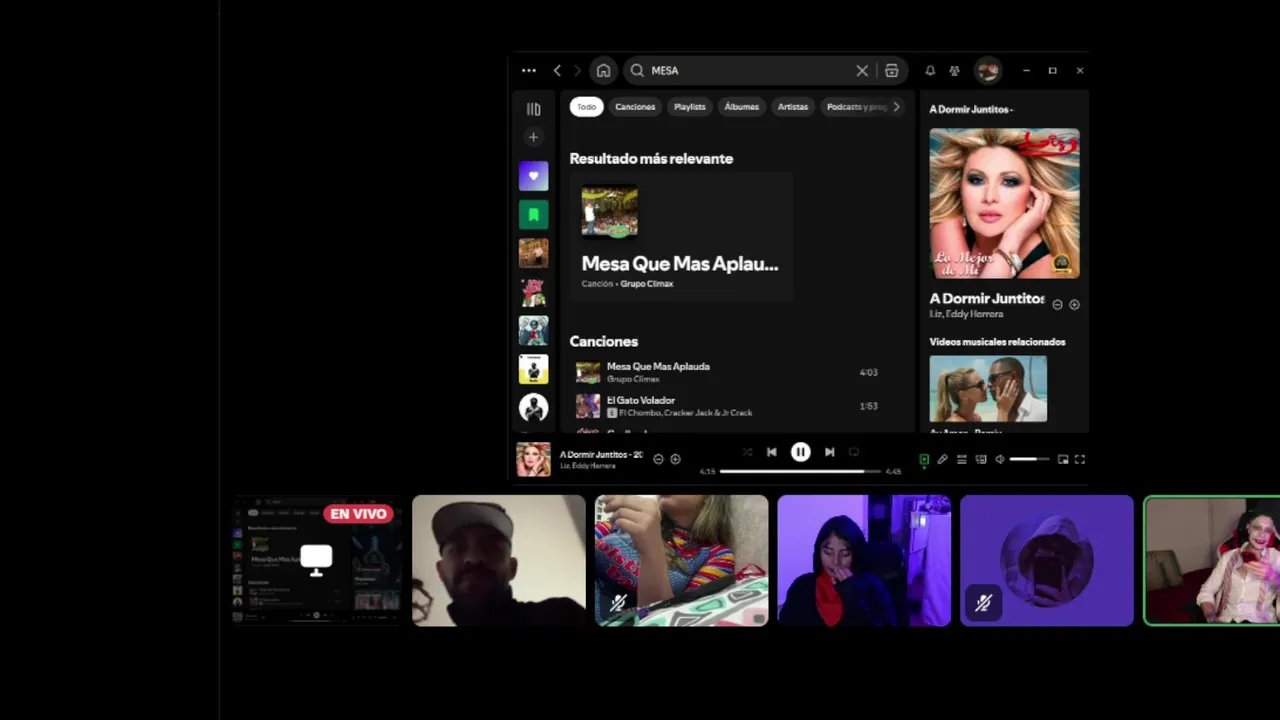
Task: Mute with the volume speaker icon
Action: coord(999,459)
